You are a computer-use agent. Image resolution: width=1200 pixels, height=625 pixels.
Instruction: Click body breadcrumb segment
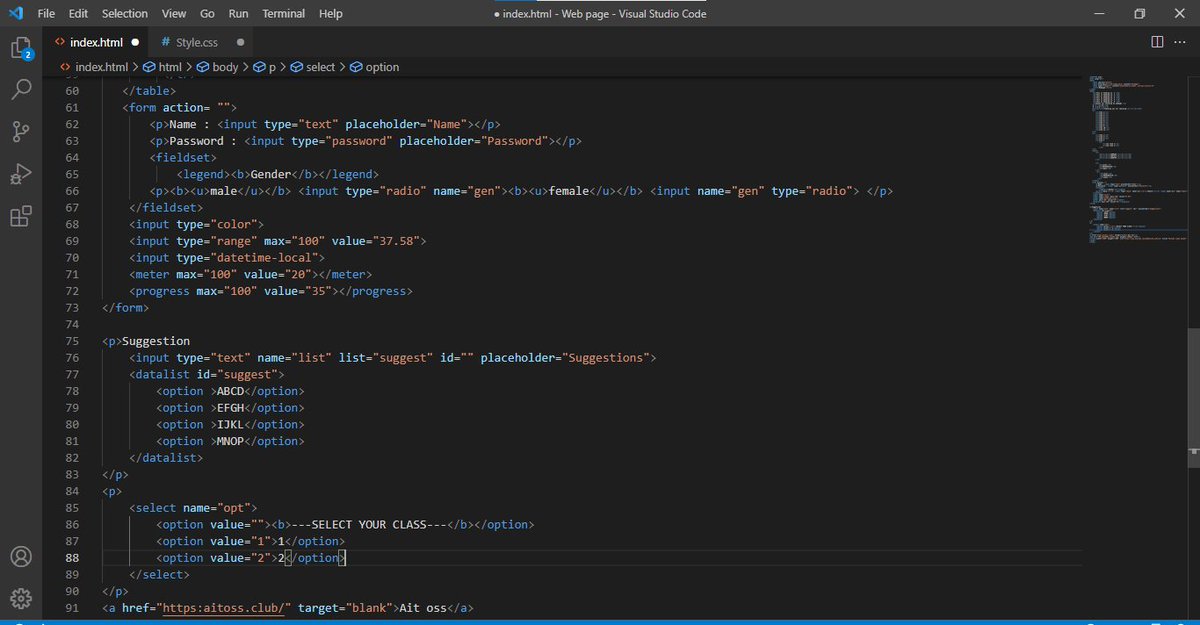pos(217,67)
